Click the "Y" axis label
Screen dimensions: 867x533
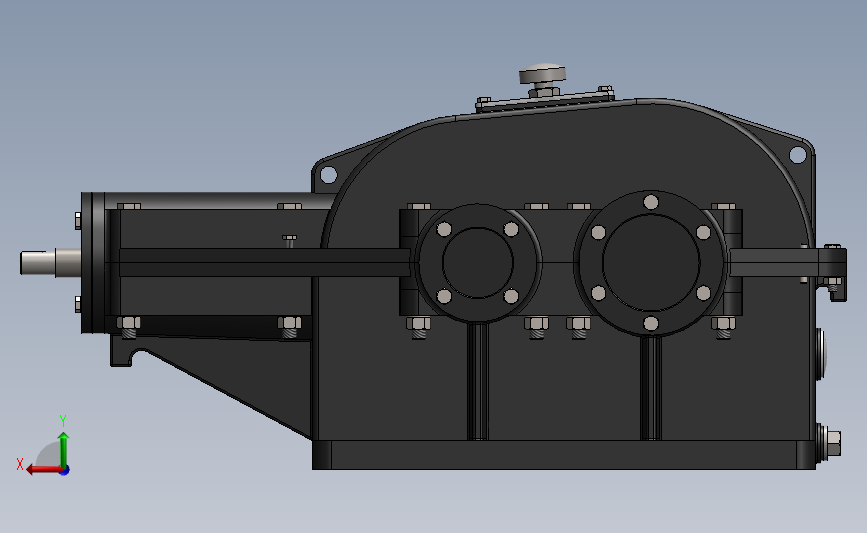click(x=63, y=421)
